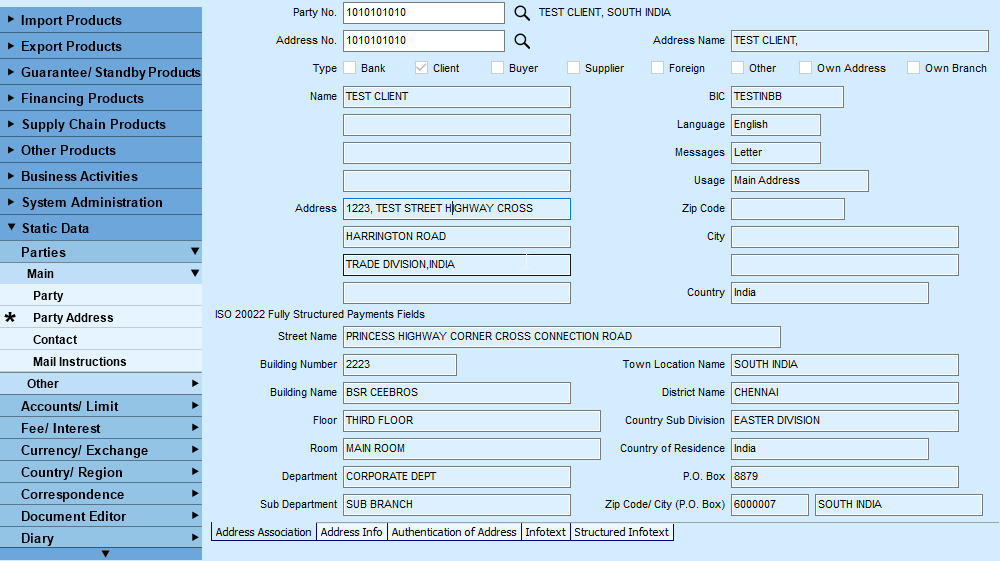Select the Party Address menu item

[x=101, y=317]
